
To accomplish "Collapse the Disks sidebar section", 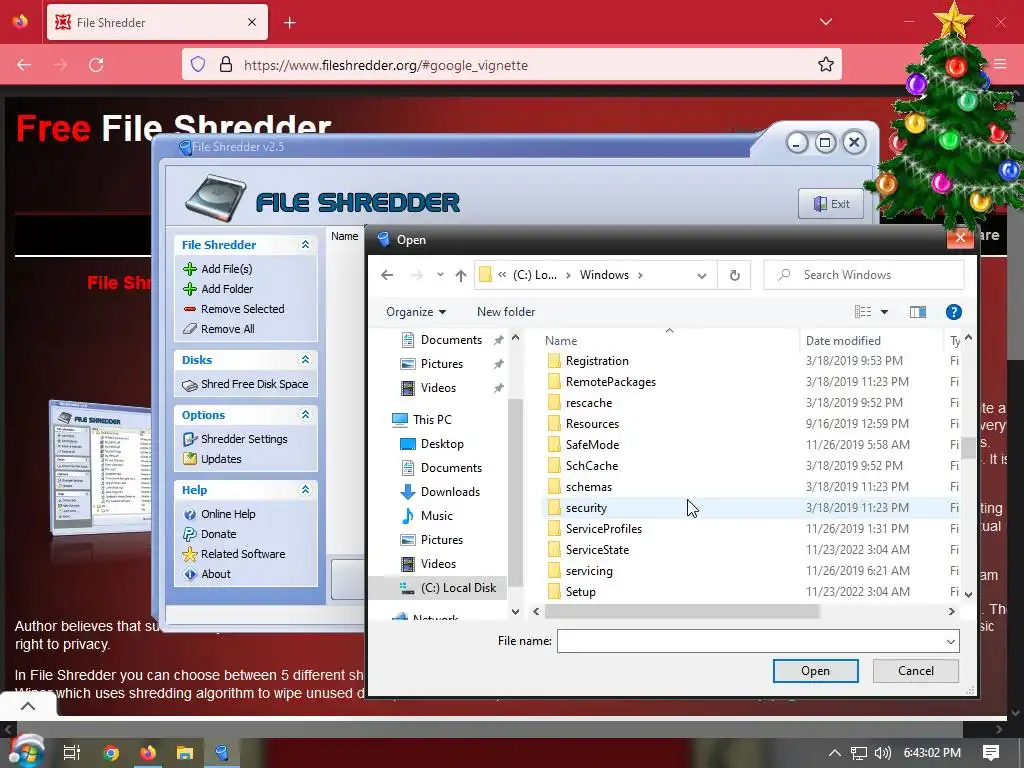I will 305,360.
